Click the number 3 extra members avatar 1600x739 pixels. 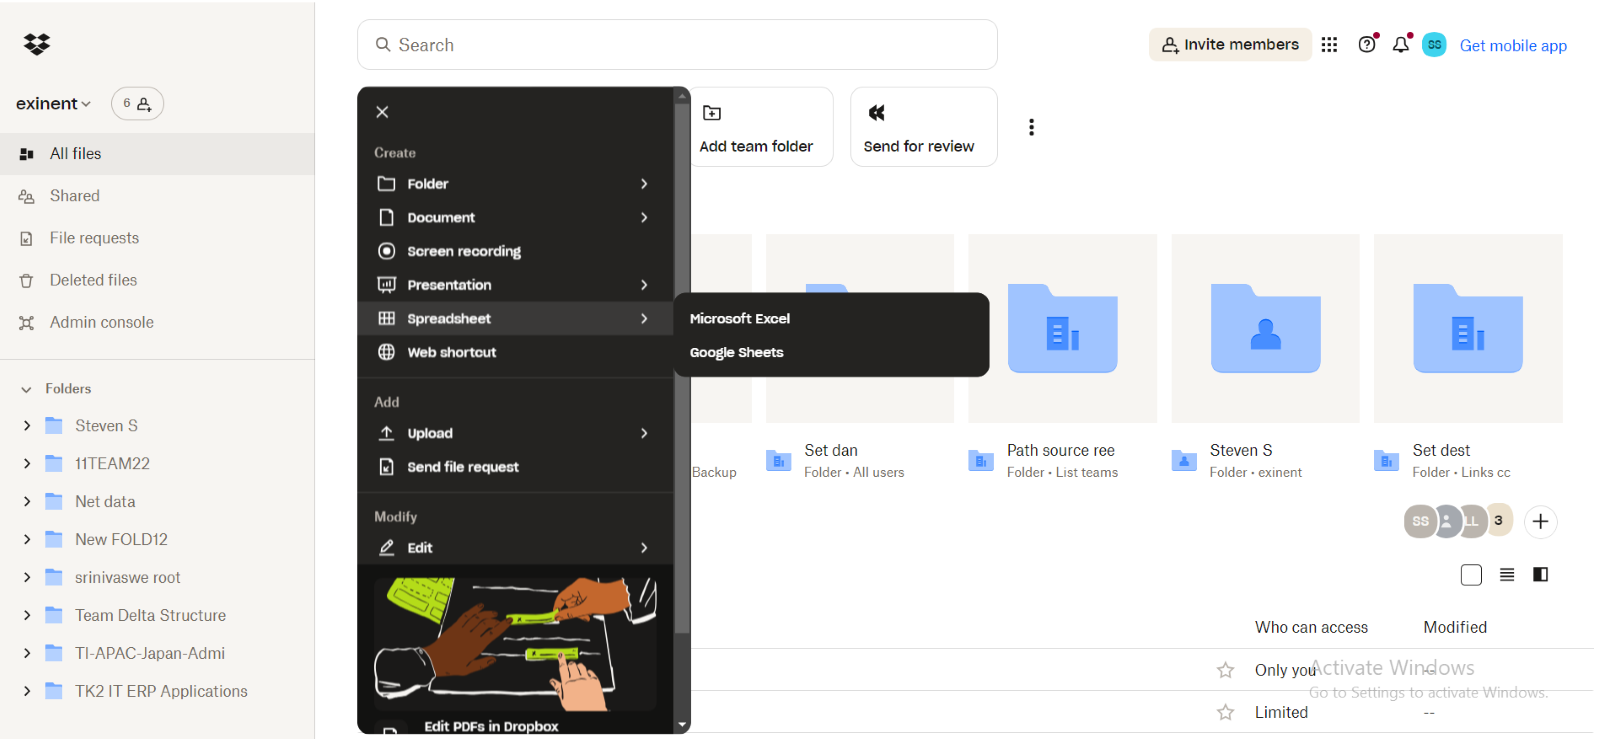[1498, 520]
